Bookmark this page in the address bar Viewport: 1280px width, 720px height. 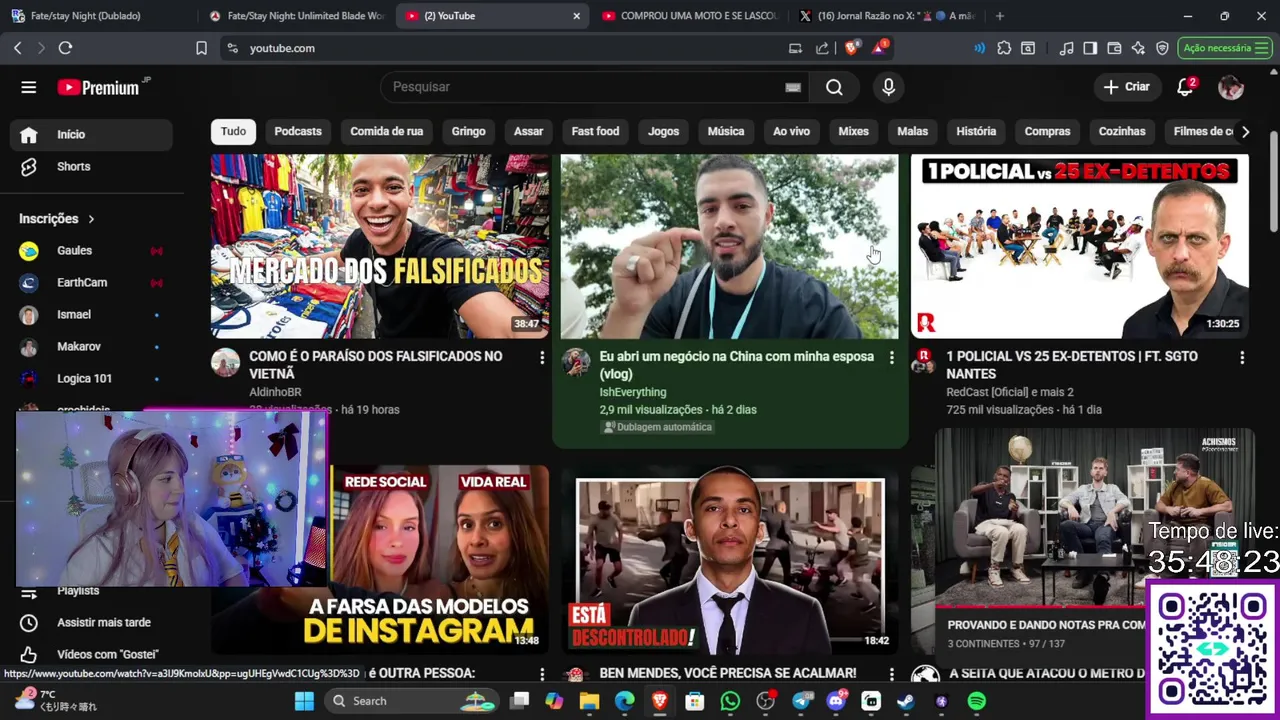click(201, 48)
